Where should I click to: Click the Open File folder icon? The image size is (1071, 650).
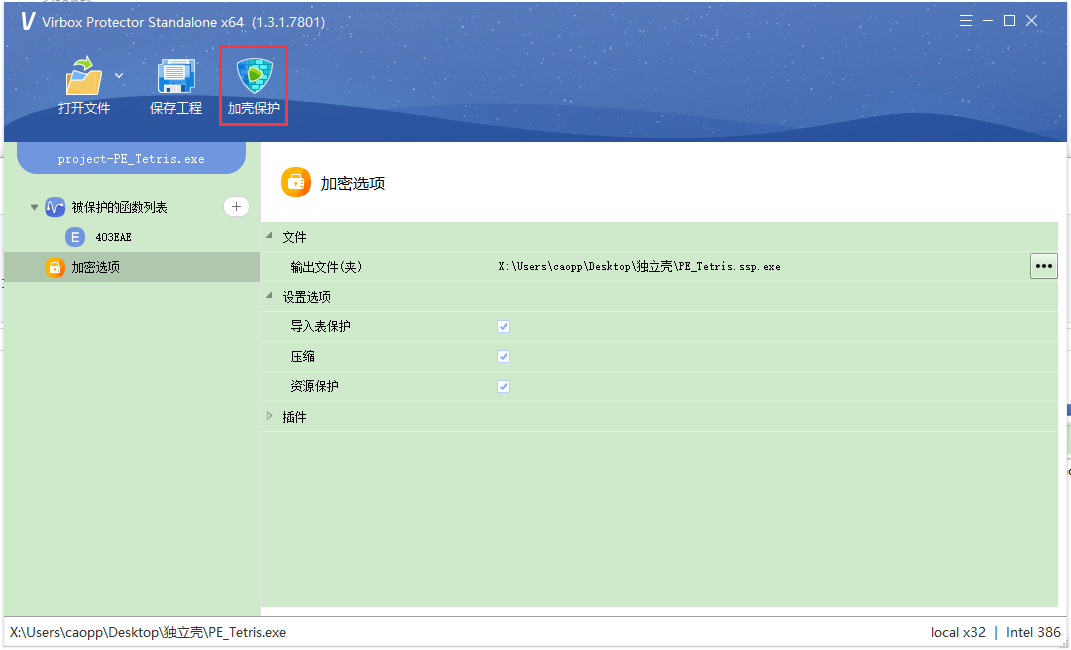(84, 76)
